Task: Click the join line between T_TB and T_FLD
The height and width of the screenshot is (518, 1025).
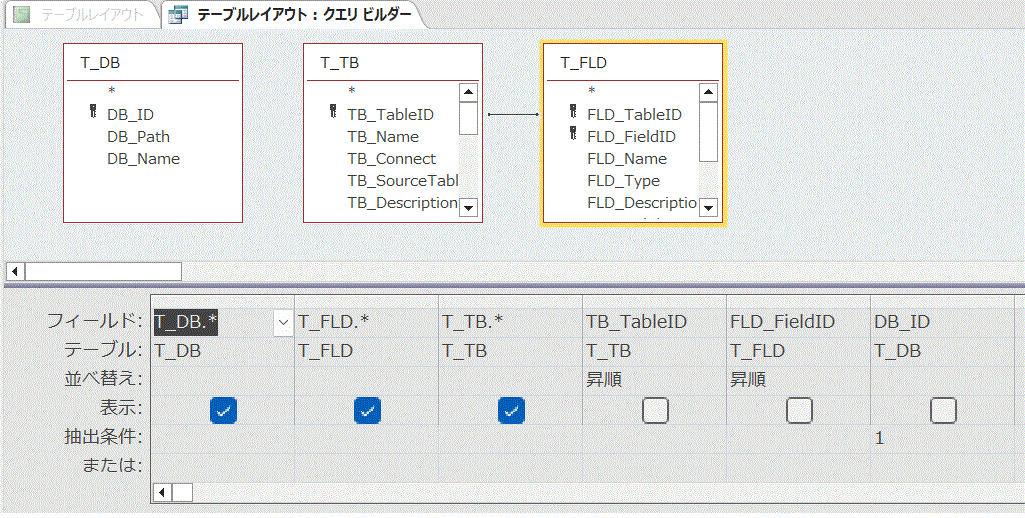Action: point(512,114)
